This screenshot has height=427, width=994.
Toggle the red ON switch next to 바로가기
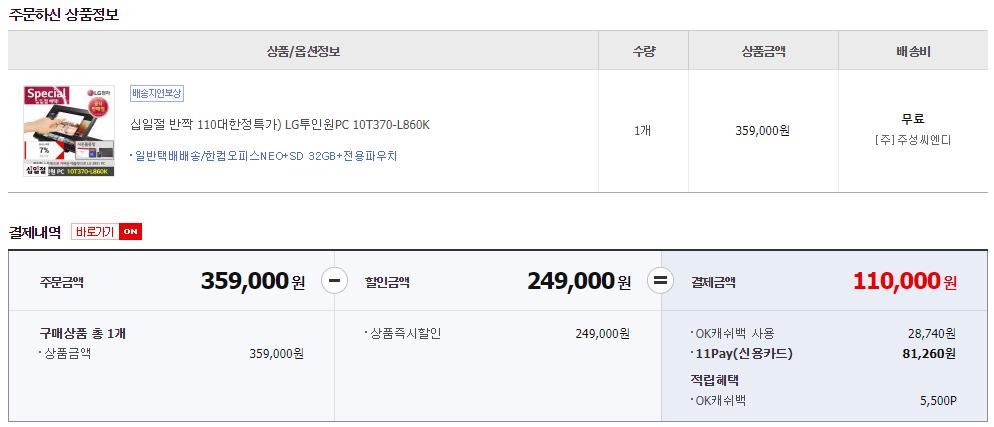(x=131, y=232)
